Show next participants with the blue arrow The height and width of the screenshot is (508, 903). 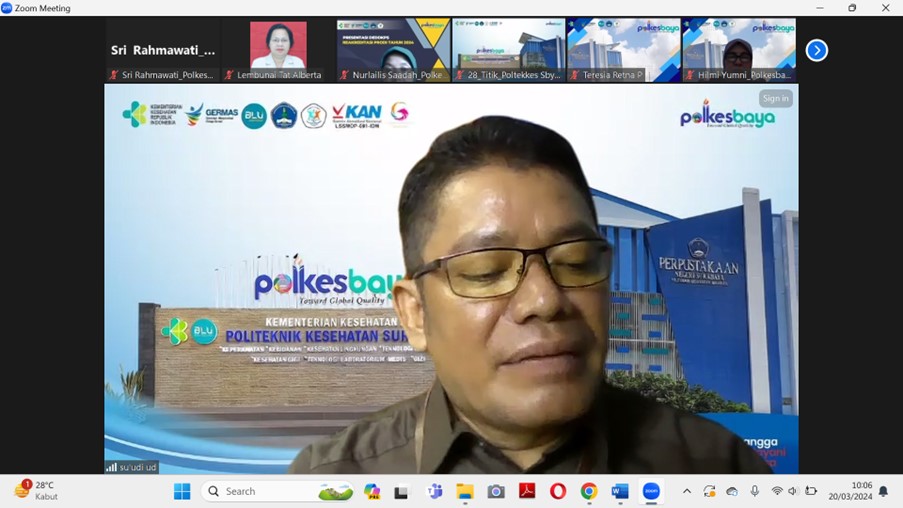pos(816,50)
